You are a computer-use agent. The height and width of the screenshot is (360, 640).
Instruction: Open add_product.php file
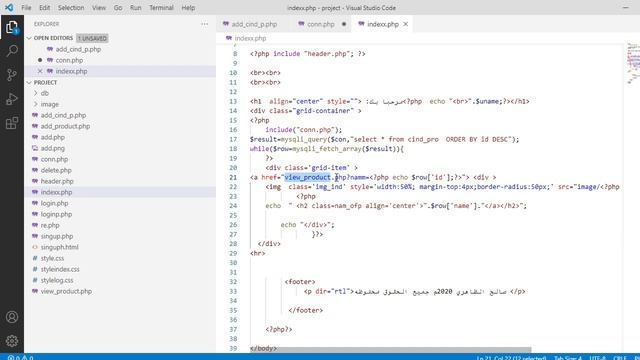tap(65, 126)
